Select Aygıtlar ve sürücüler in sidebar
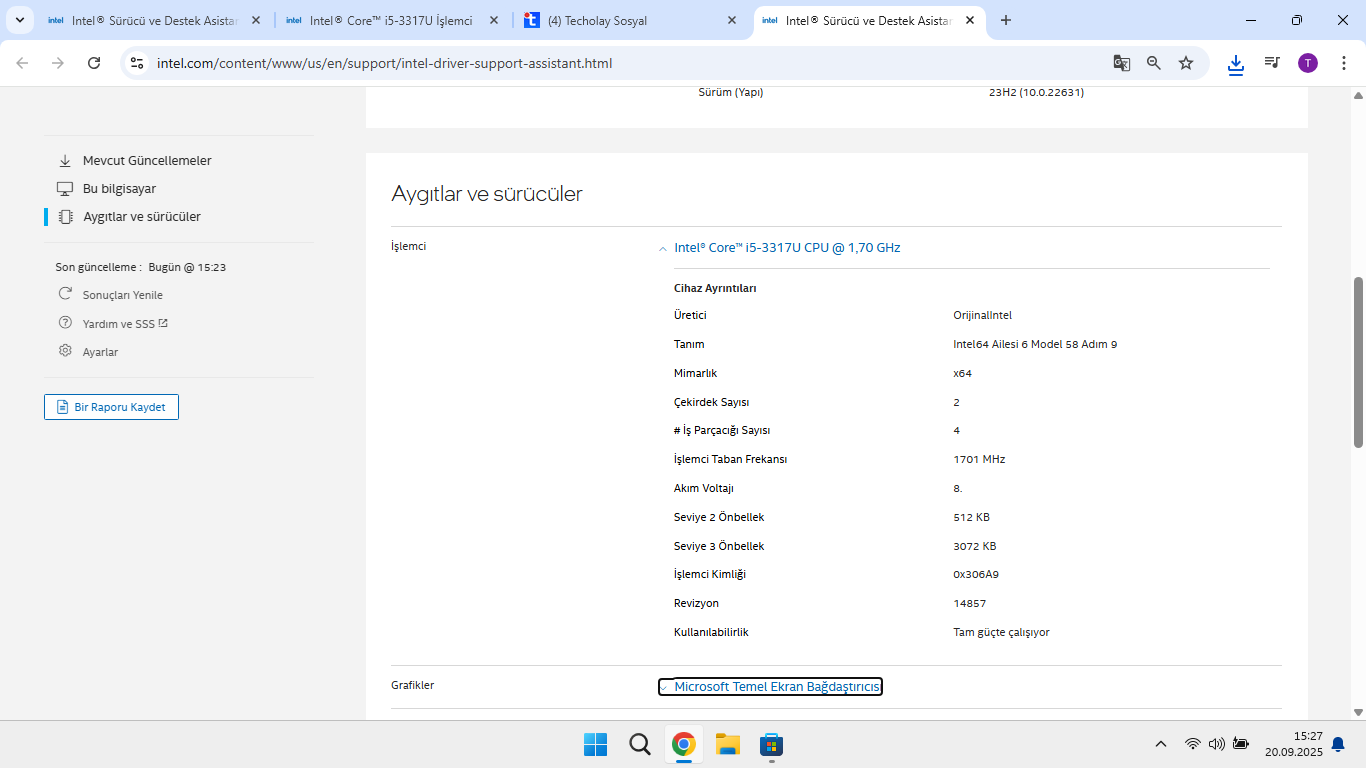 pyautogui.click(x=142, y=216)
